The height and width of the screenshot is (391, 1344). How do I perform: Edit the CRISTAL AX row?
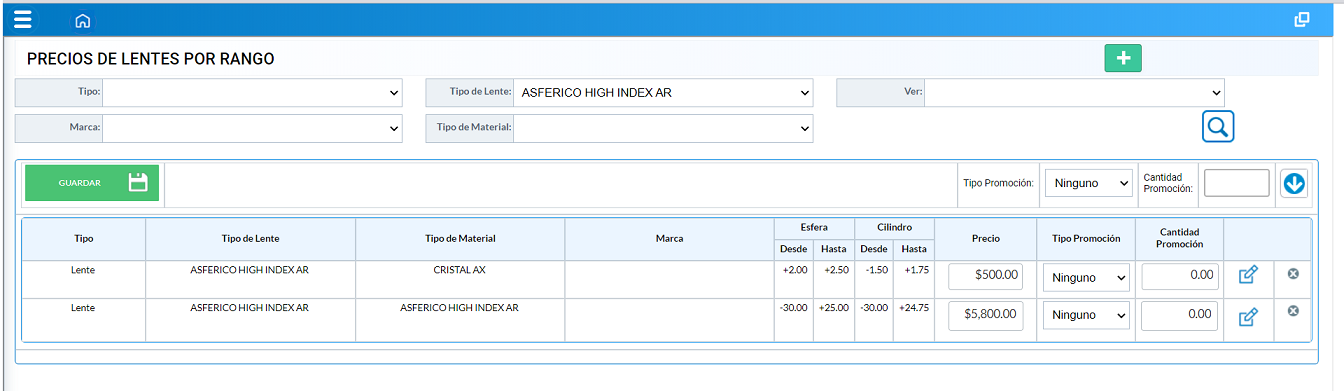(1248, 275)
